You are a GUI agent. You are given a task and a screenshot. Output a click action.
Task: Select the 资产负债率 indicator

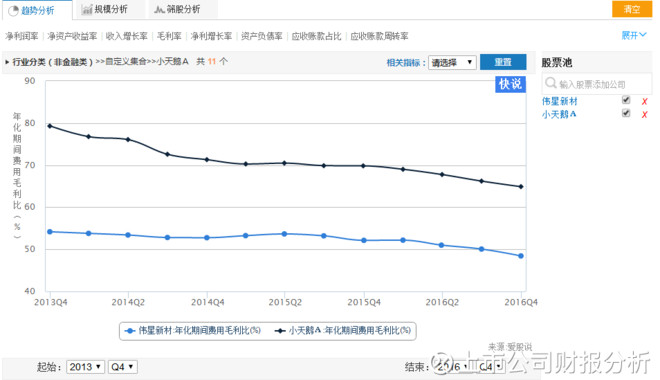click(x=261, y=36)
